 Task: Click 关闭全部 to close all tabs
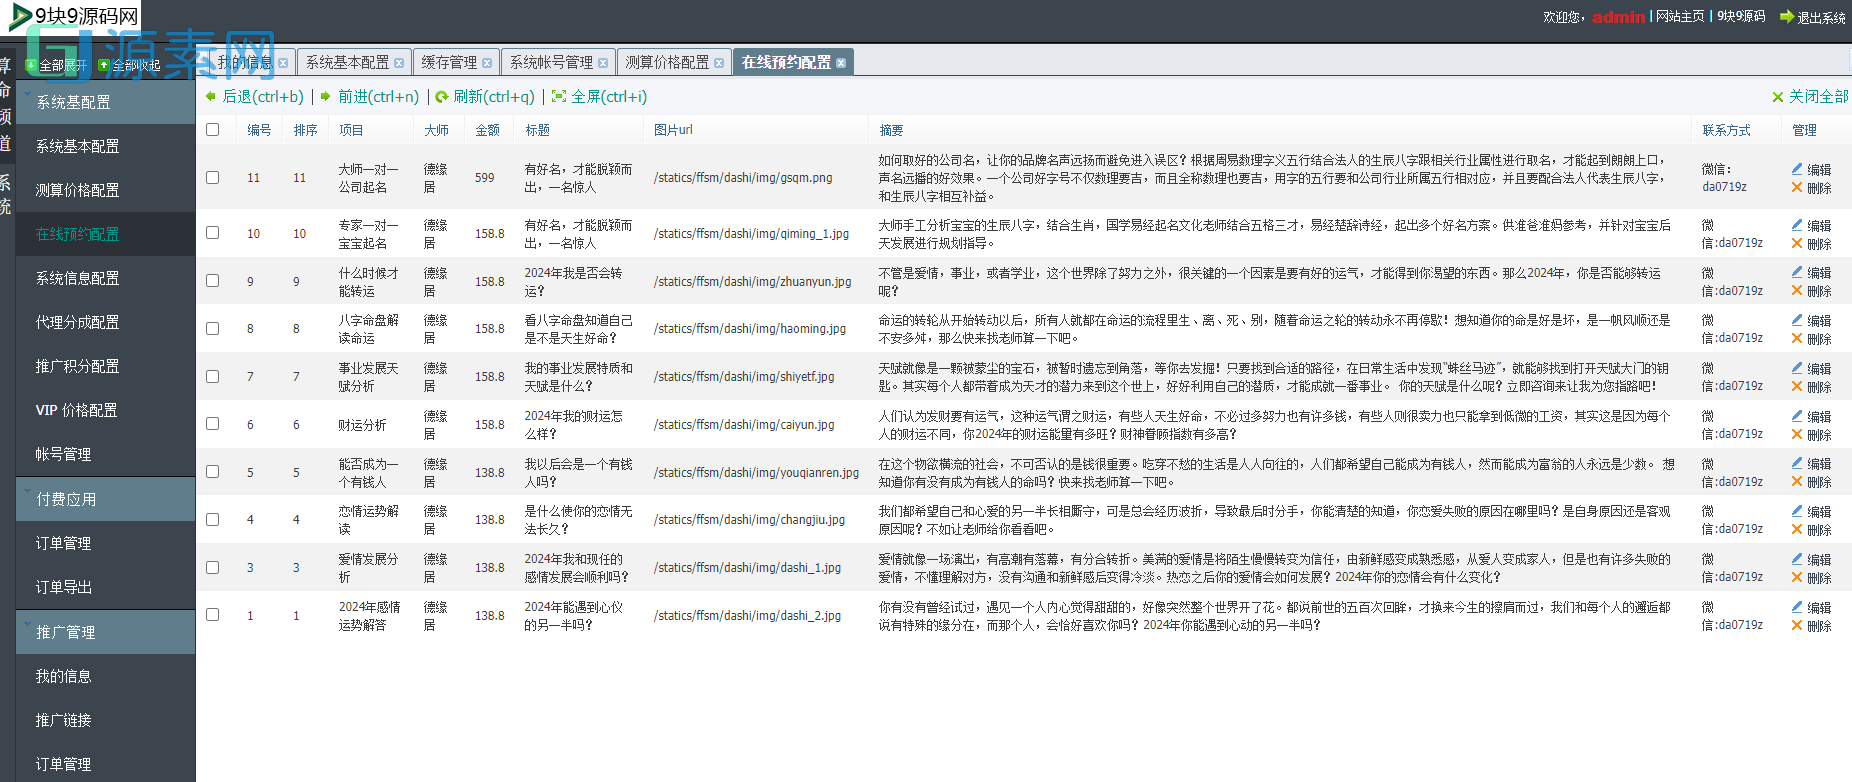point(1818,96)
